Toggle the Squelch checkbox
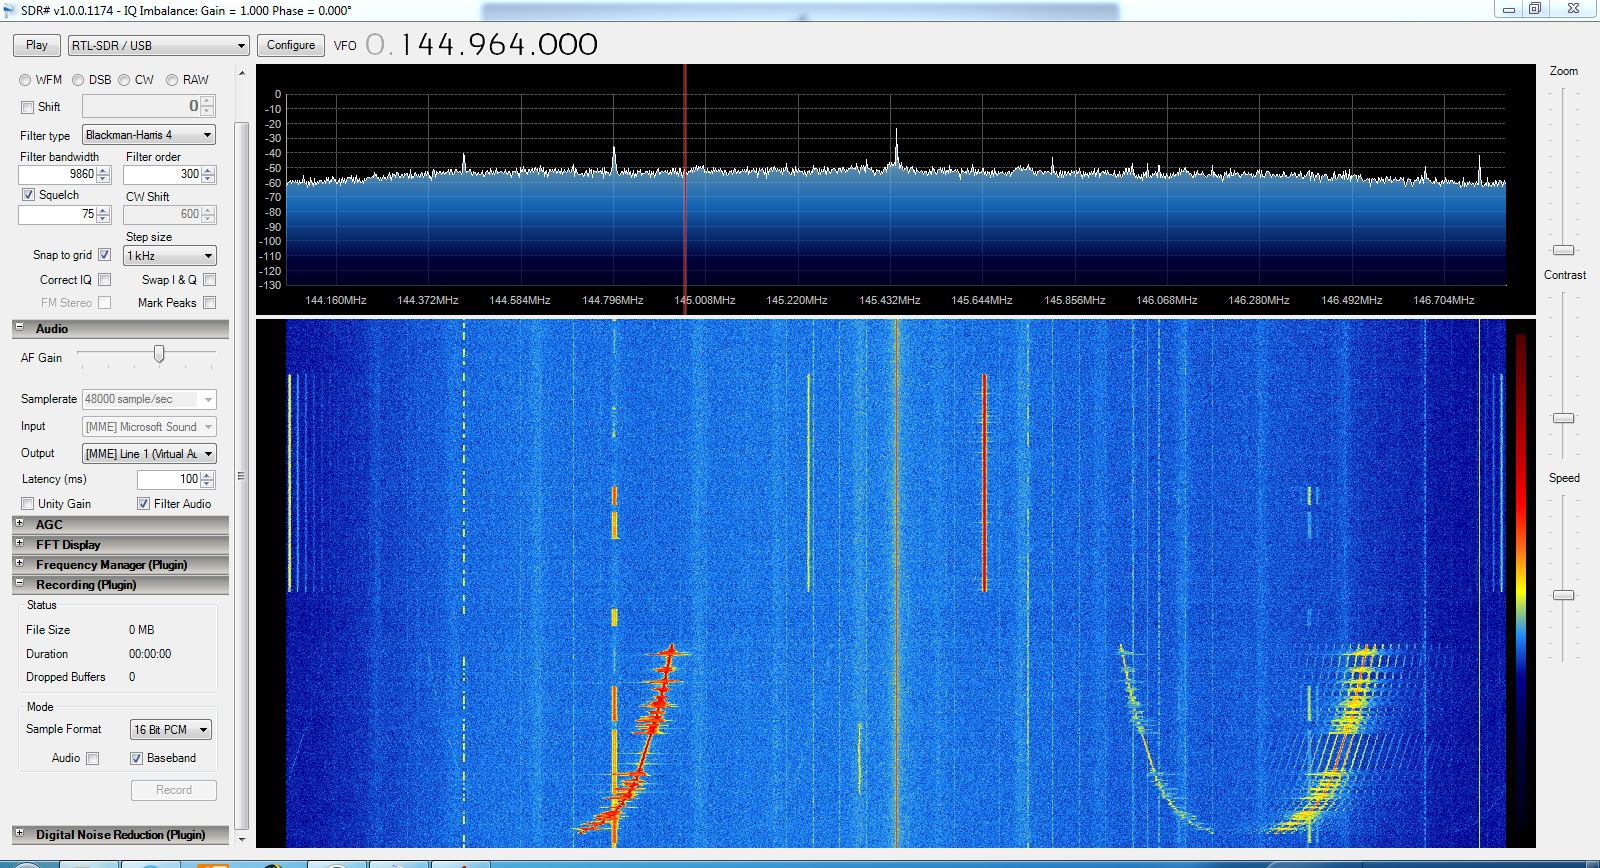 [x=28, y=195]
